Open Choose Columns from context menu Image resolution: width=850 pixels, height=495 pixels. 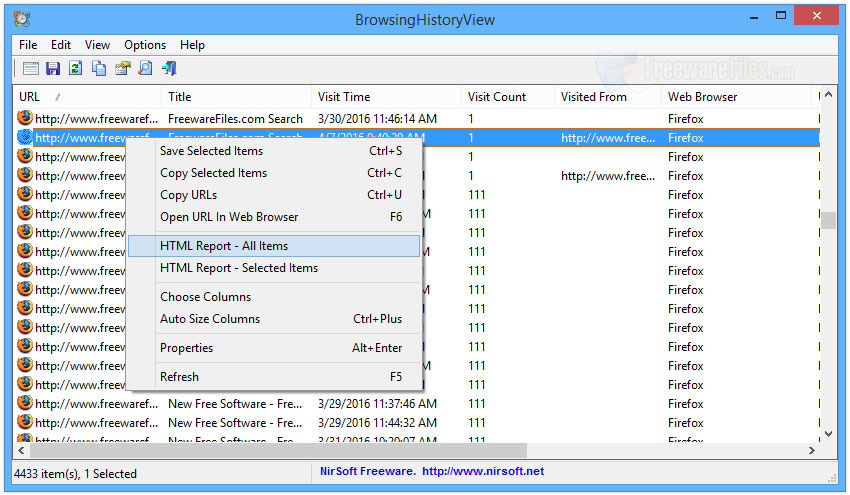click(274, 297)
